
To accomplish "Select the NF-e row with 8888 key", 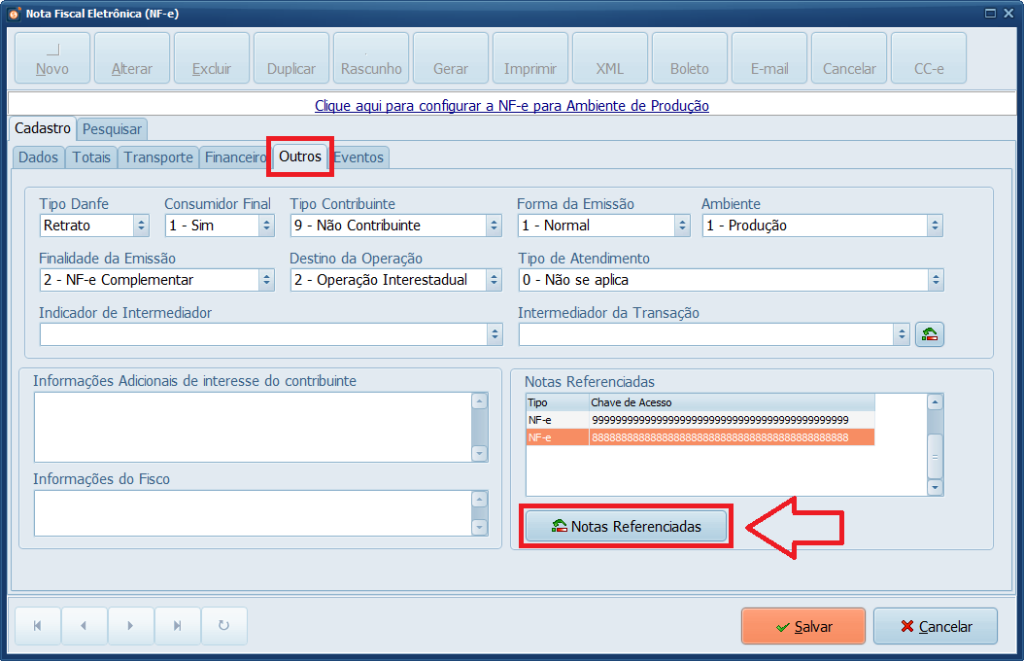I will click(700, 438).
